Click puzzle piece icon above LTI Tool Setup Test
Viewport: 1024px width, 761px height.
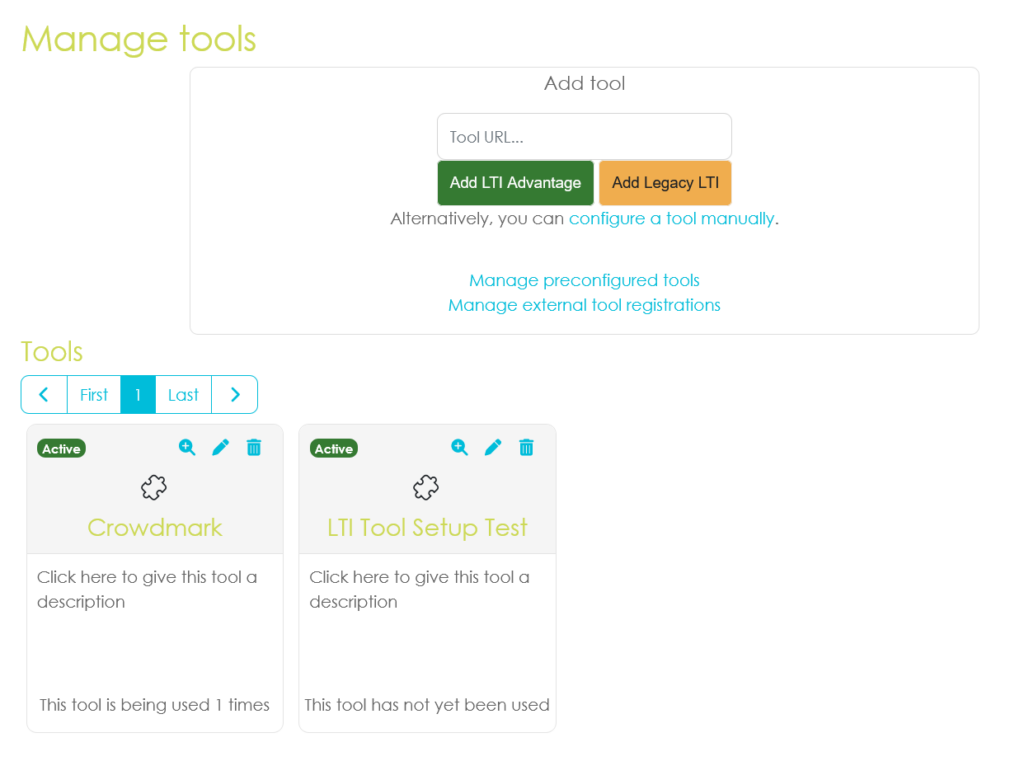point(426,487)
